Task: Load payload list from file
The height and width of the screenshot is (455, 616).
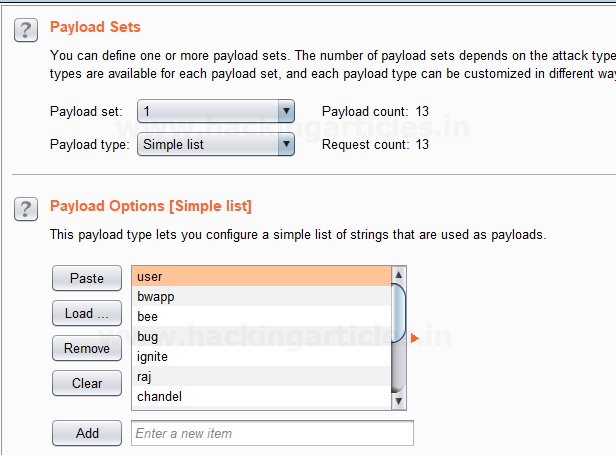Action: click(87, 314)
